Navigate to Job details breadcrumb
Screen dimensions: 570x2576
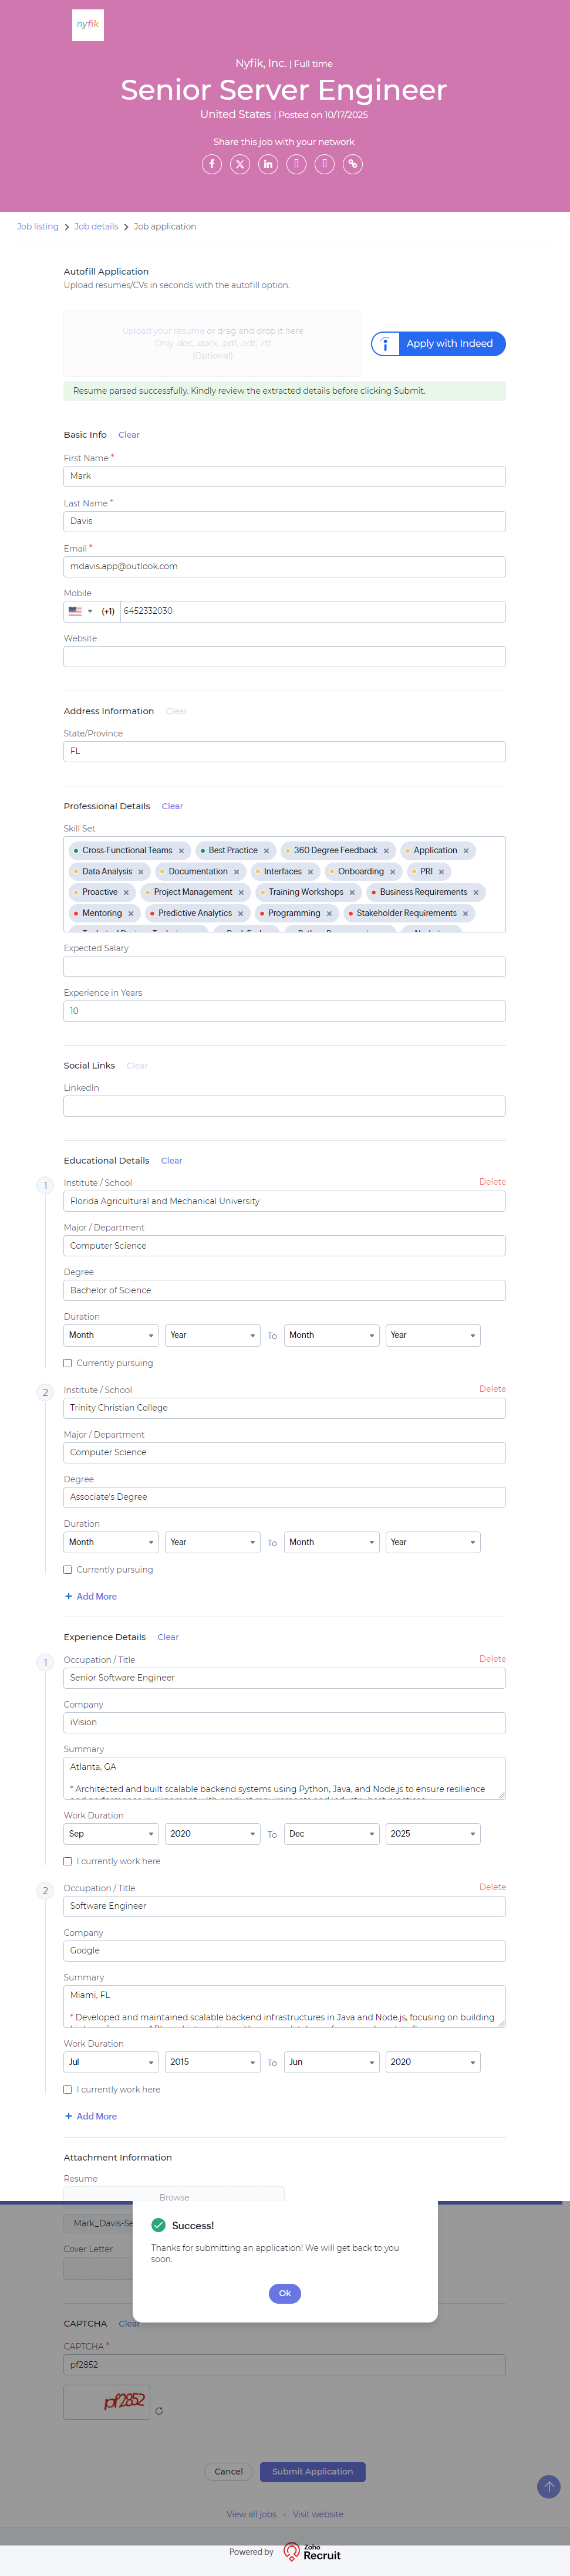[x=96, y=227]
